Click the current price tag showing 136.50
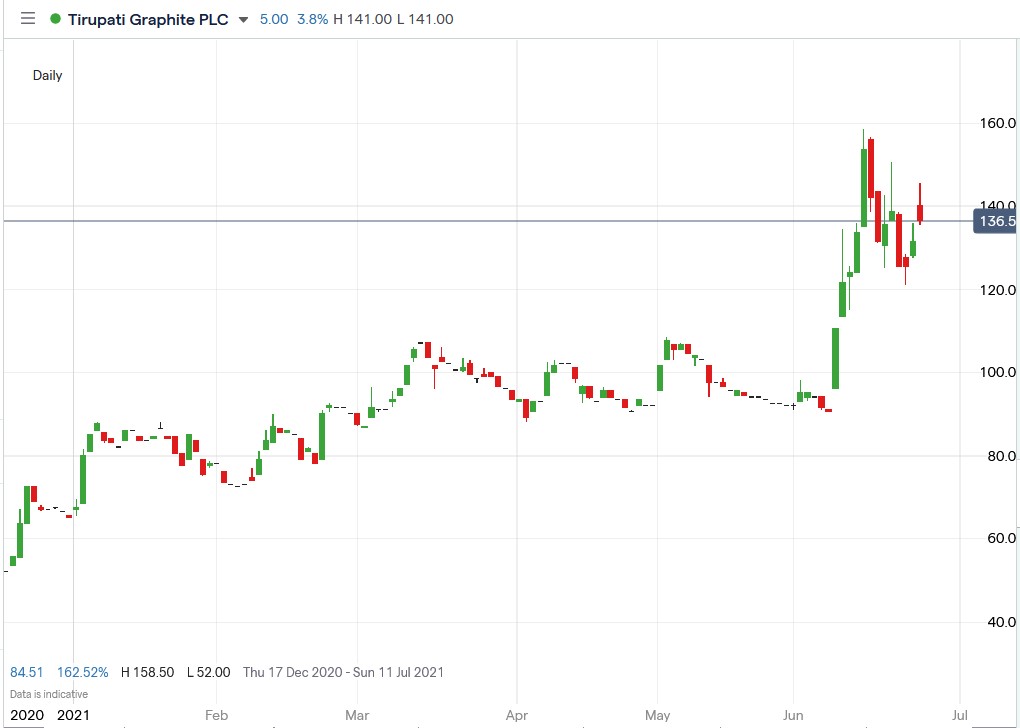This screenshot has height=728, width=1020. (993, 222)
